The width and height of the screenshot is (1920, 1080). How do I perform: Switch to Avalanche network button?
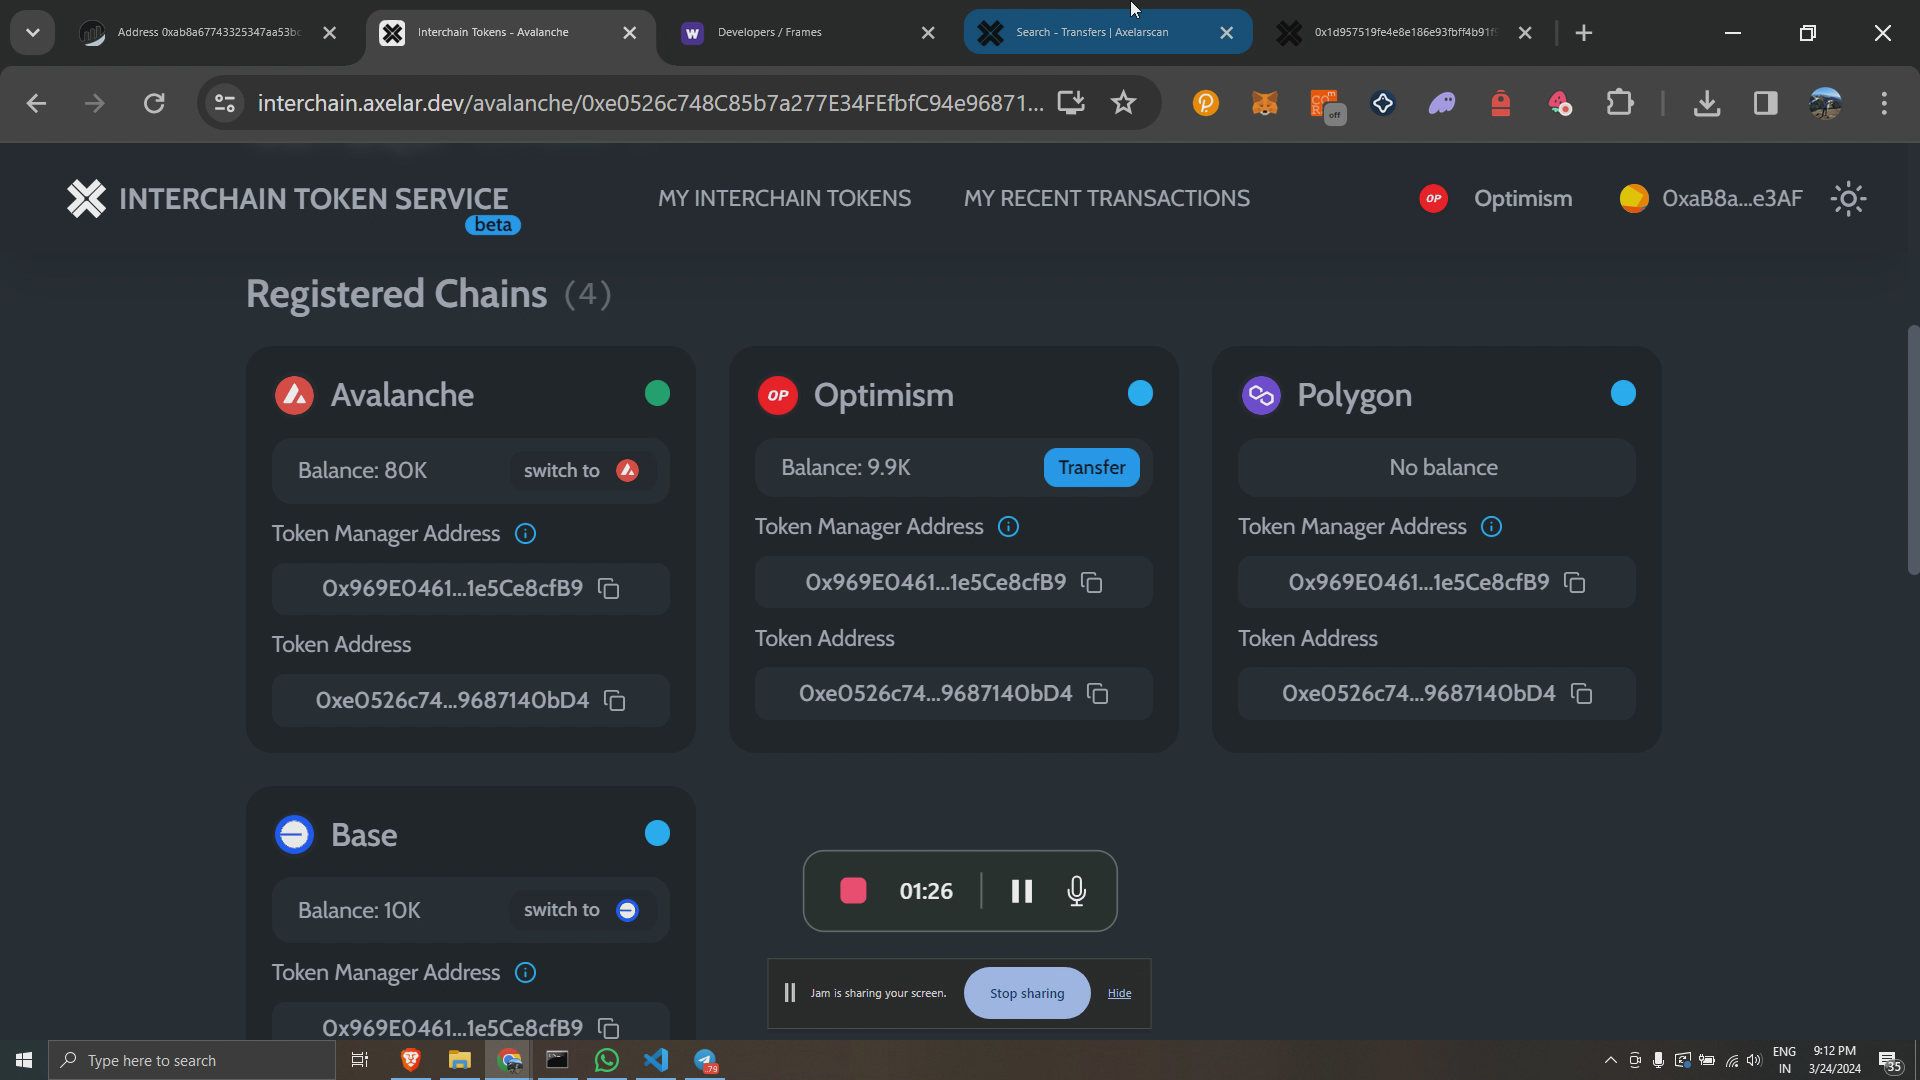click(x=581, y=471)
